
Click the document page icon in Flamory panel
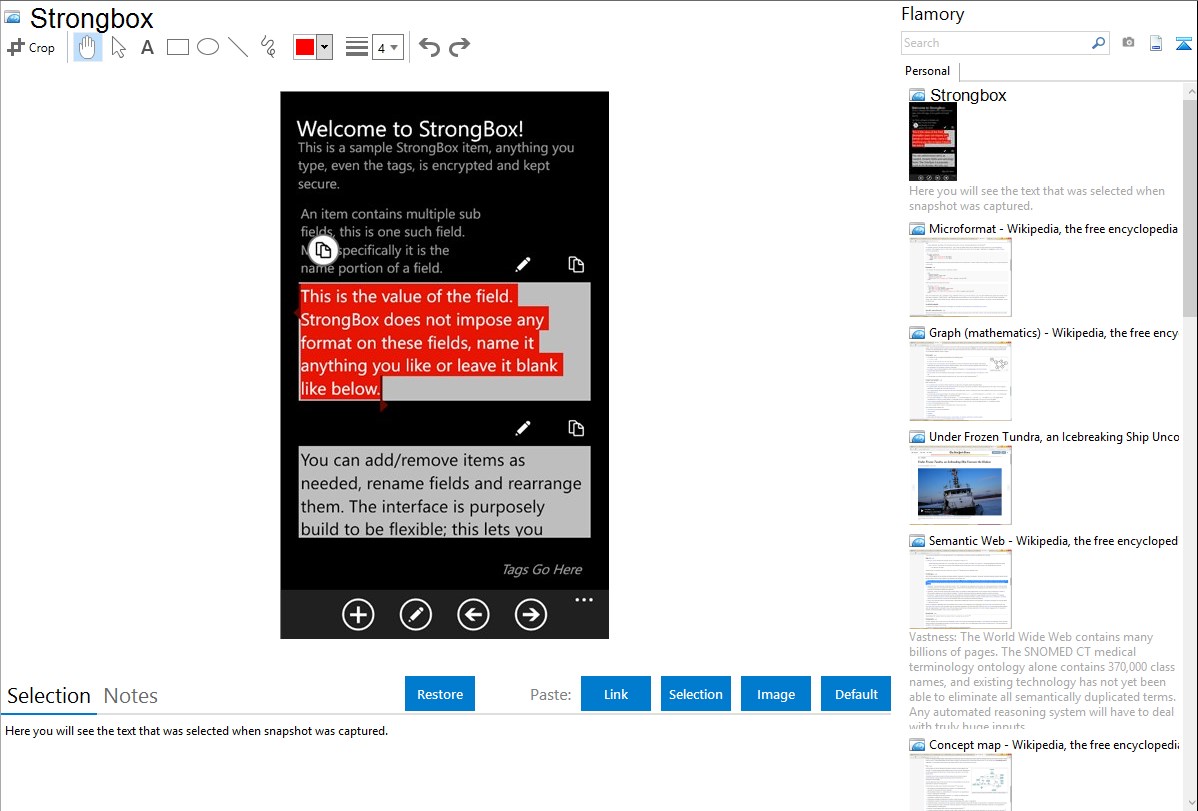[1156, 43]
